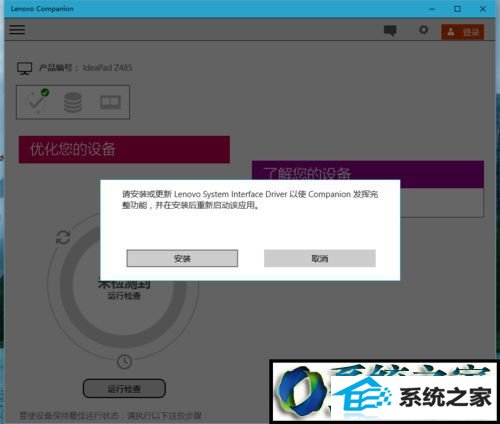Click the monitor icon beside product number
The height and width of the screenshot is (424, 500).
[24, 68]
